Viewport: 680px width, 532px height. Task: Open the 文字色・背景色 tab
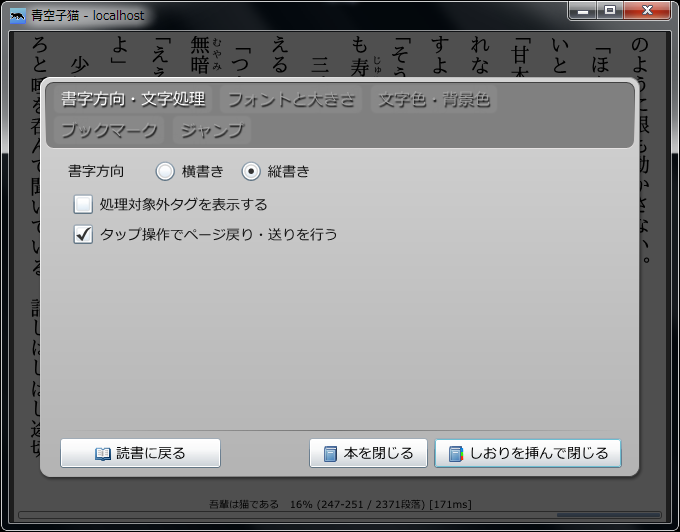coord(434,99)
